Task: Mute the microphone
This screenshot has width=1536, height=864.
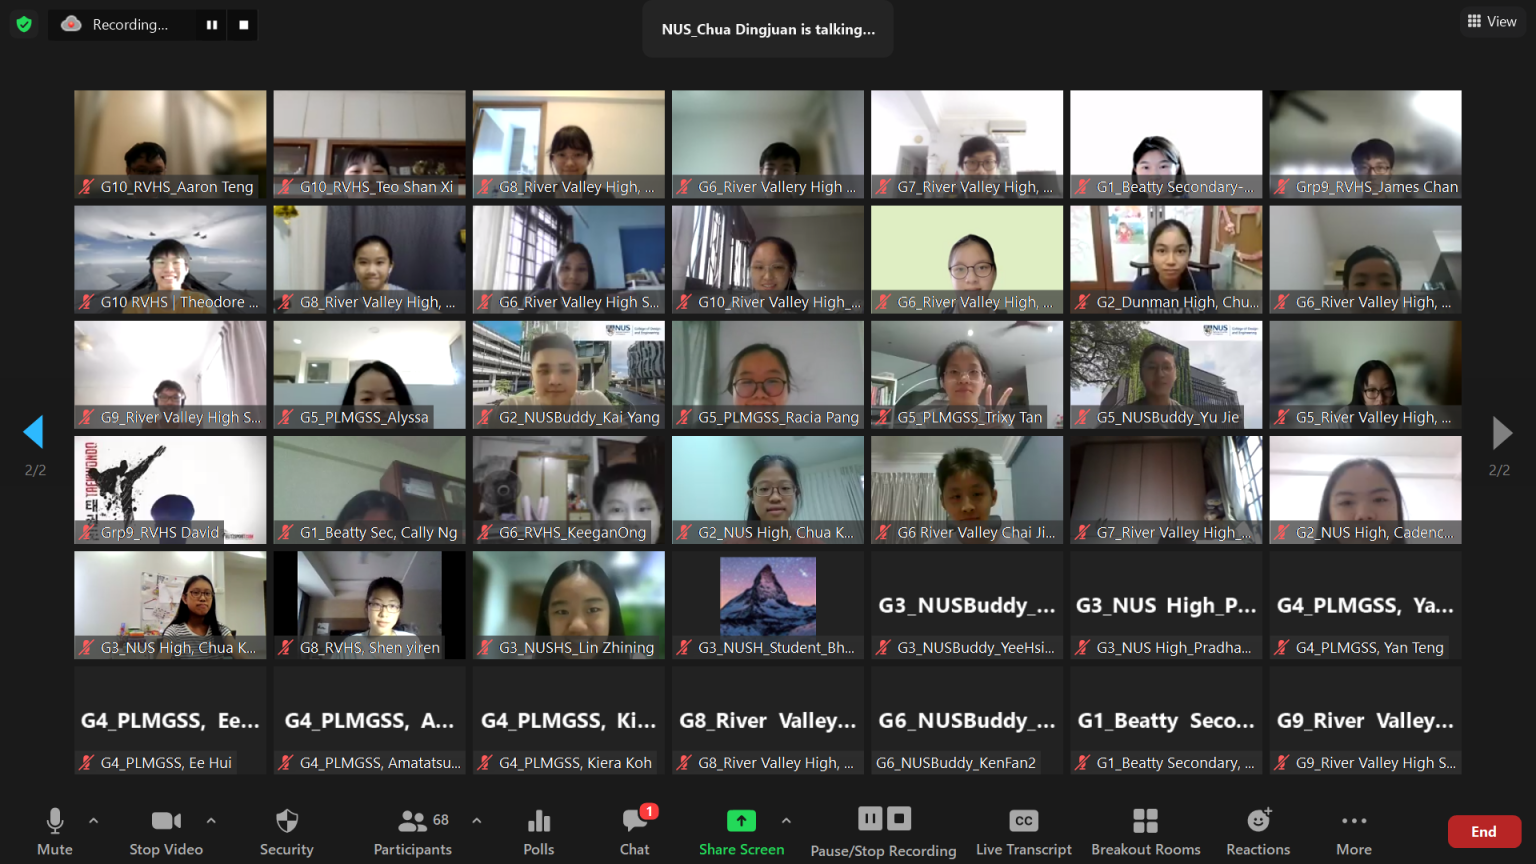Action: point(55,831)
